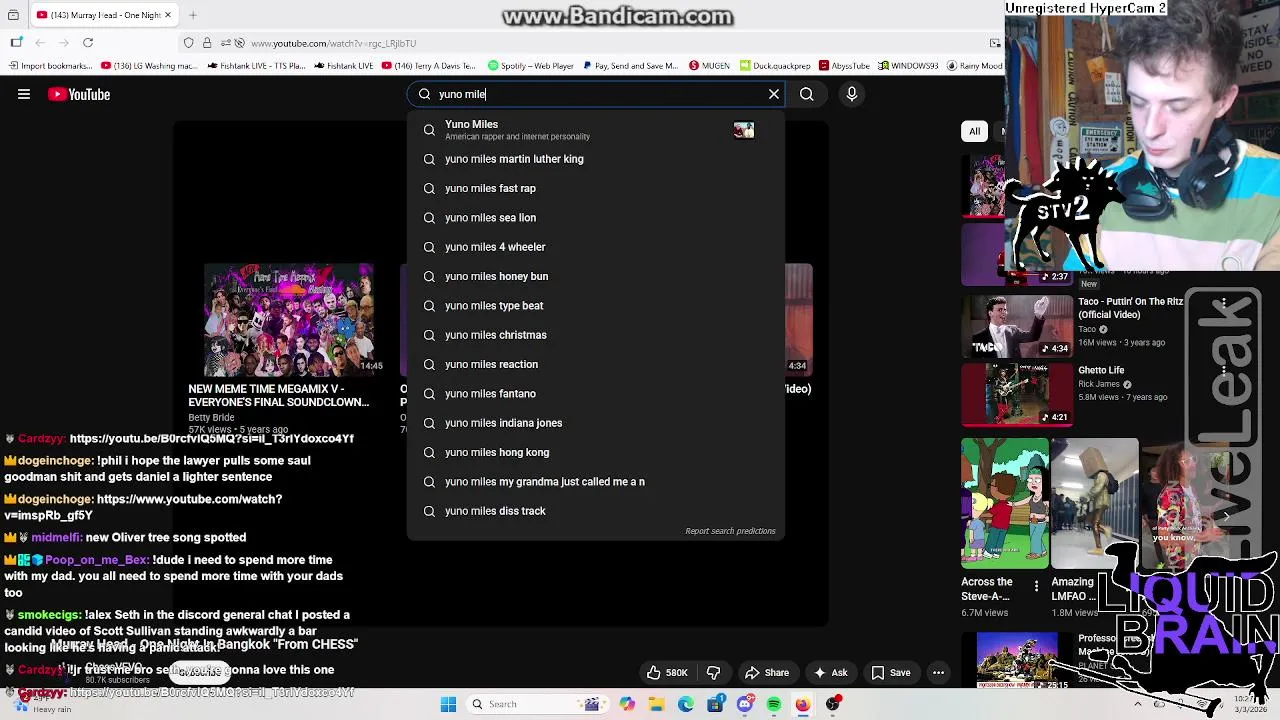Select suggestion 'yuno miles 4 wheeler'

coord(596,247)
